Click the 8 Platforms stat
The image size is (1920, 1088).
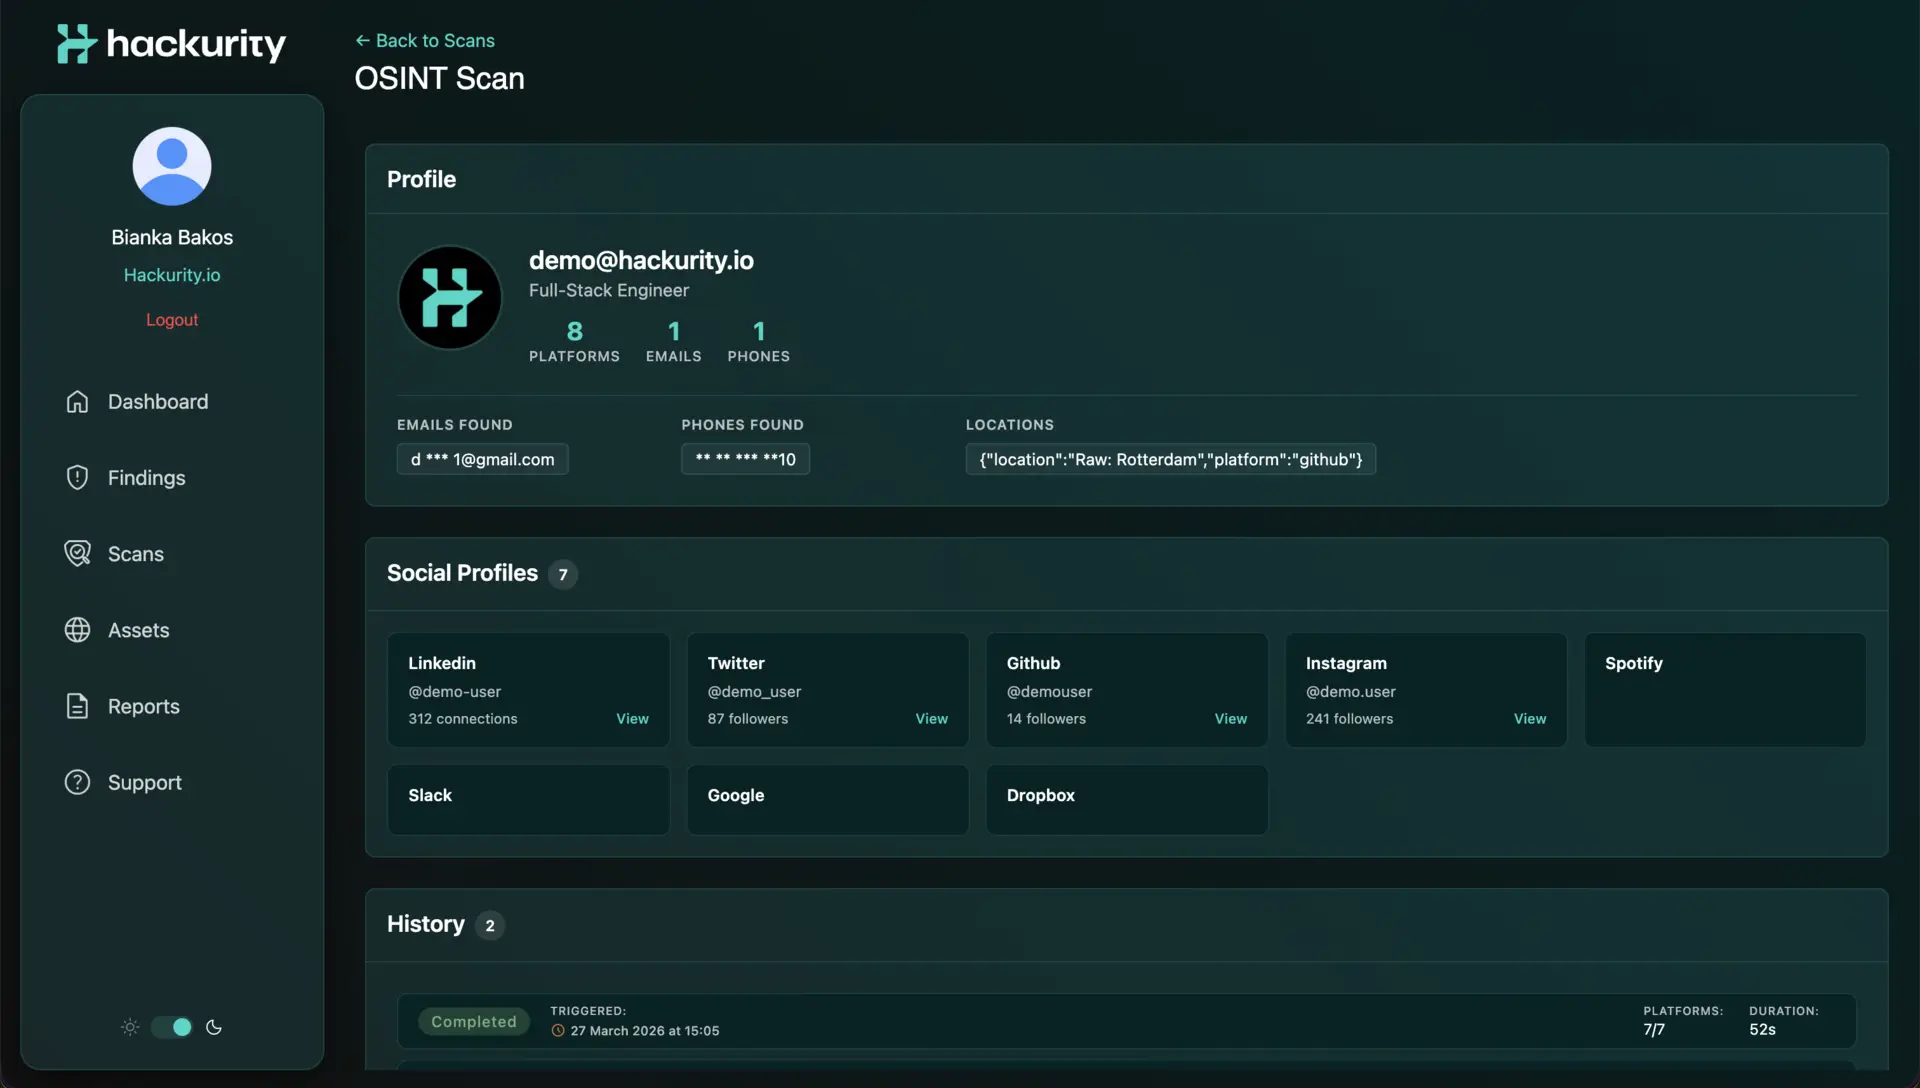[574, 341]
